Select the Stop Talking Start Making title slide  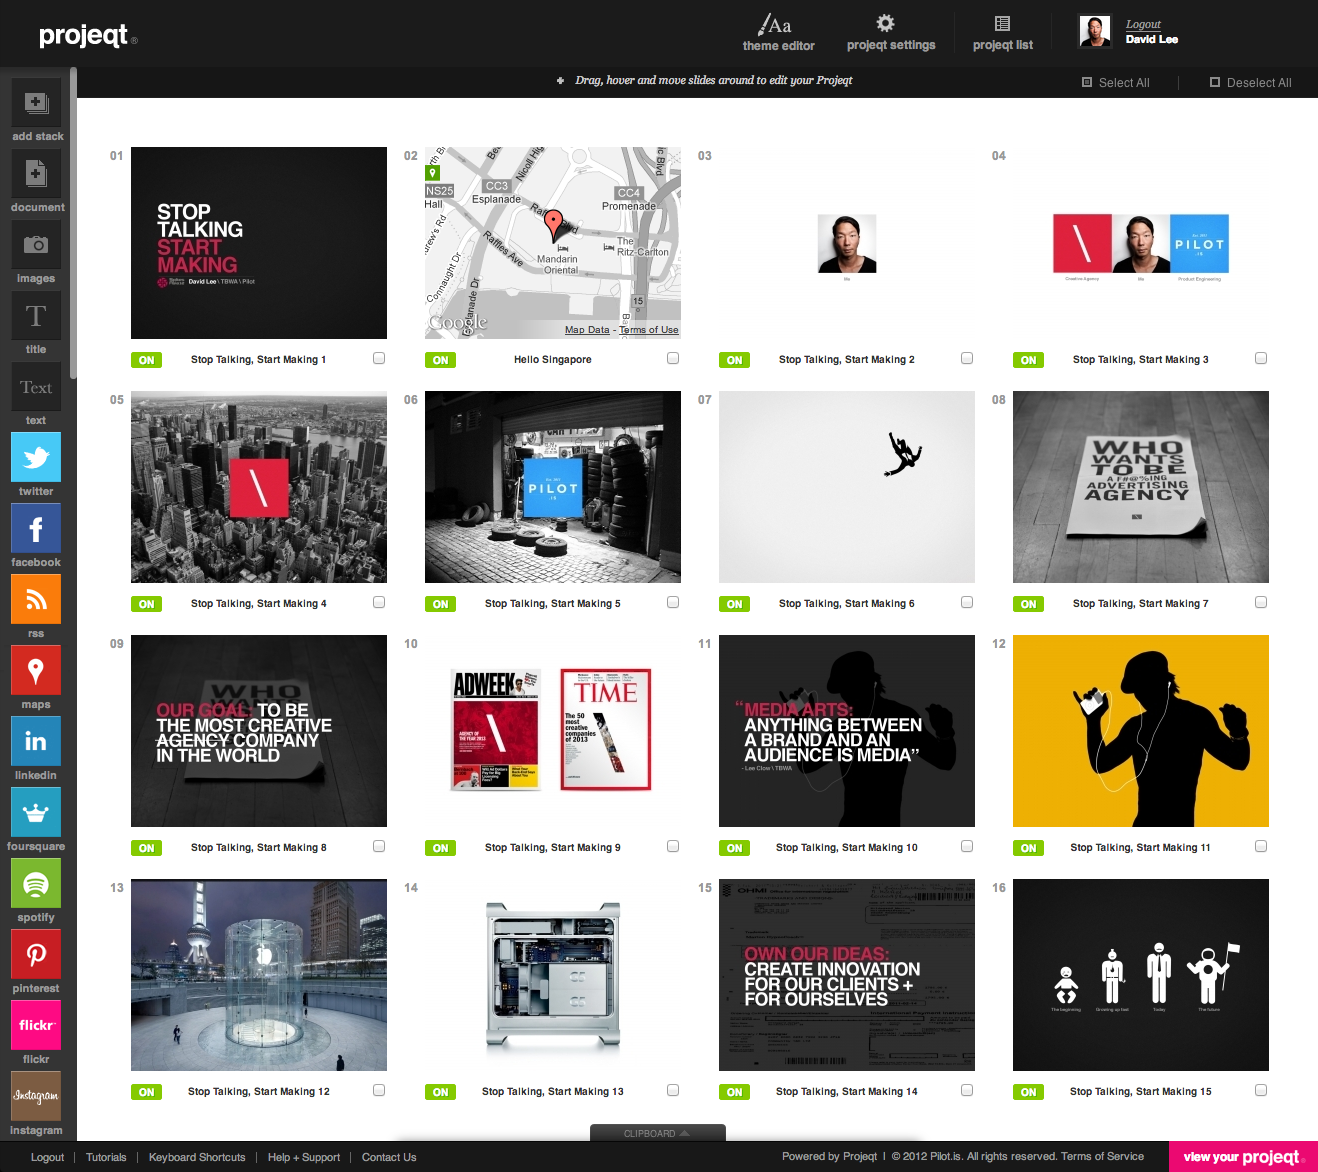(x=259, y=243)
